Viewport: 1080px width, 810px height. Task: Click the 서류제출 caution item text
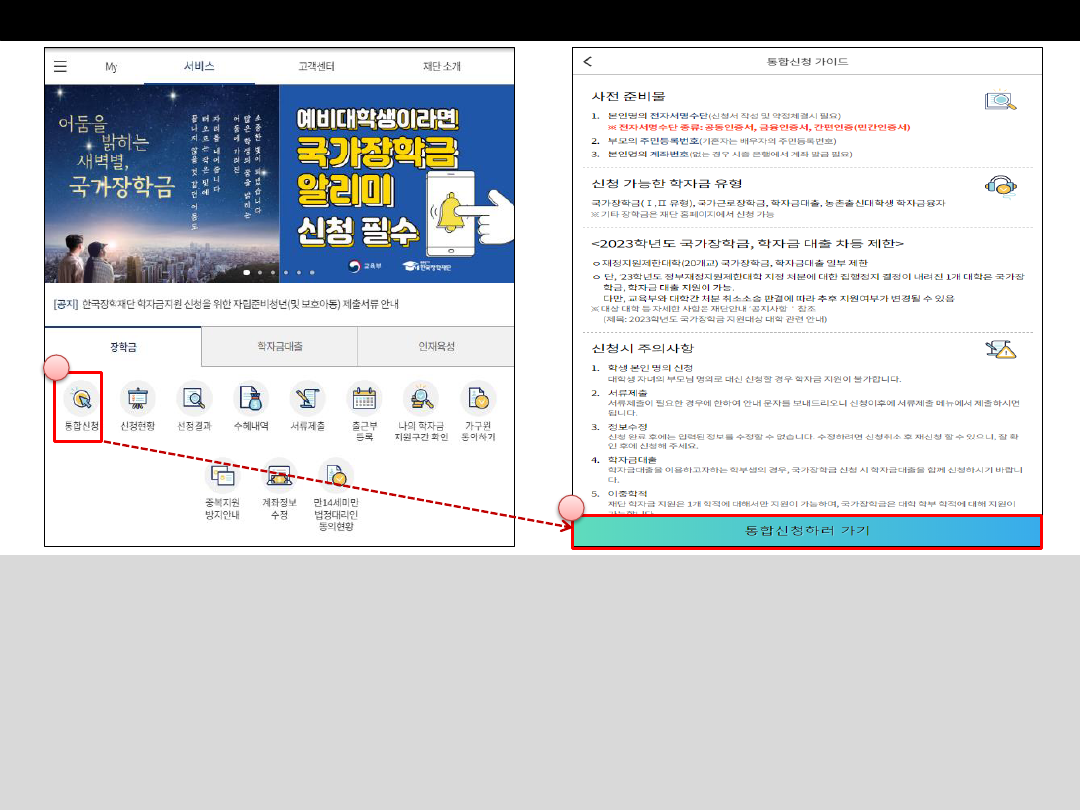813,408
